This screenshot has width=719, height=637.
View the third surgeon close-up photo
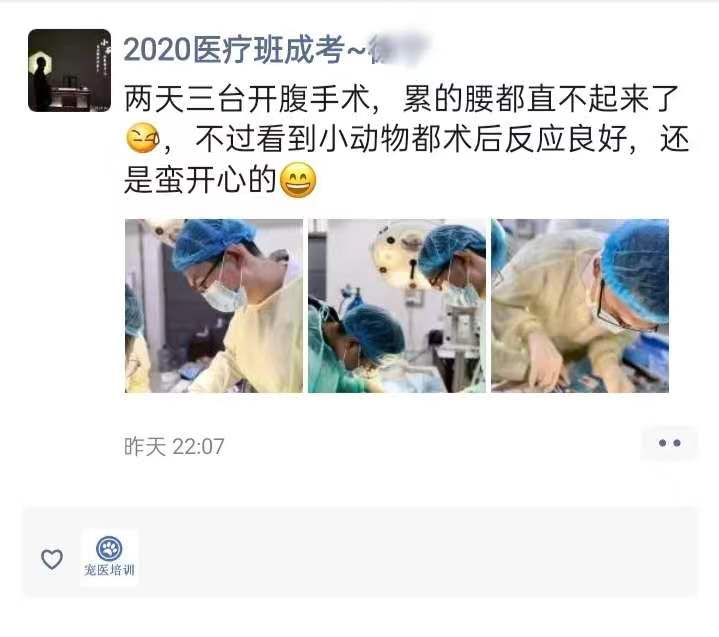580,306
